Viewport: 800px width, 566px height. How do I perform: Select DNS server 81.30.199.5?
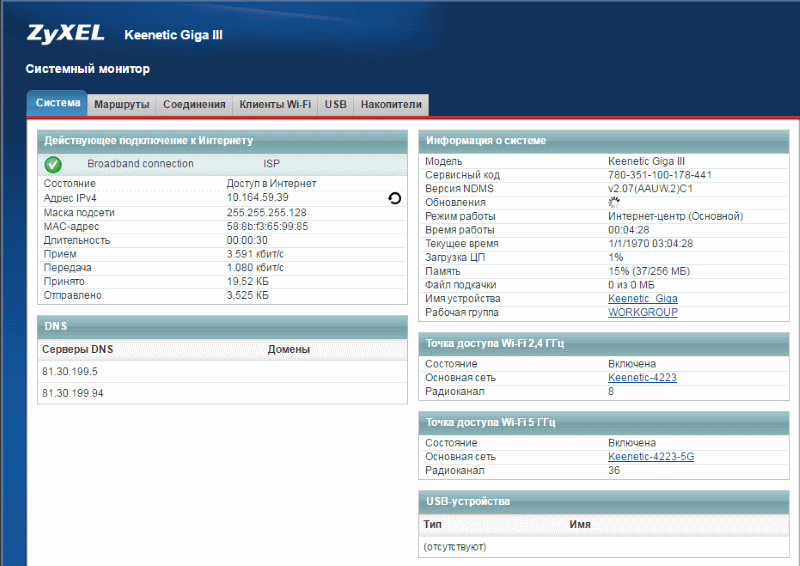[x=70, y=372]
